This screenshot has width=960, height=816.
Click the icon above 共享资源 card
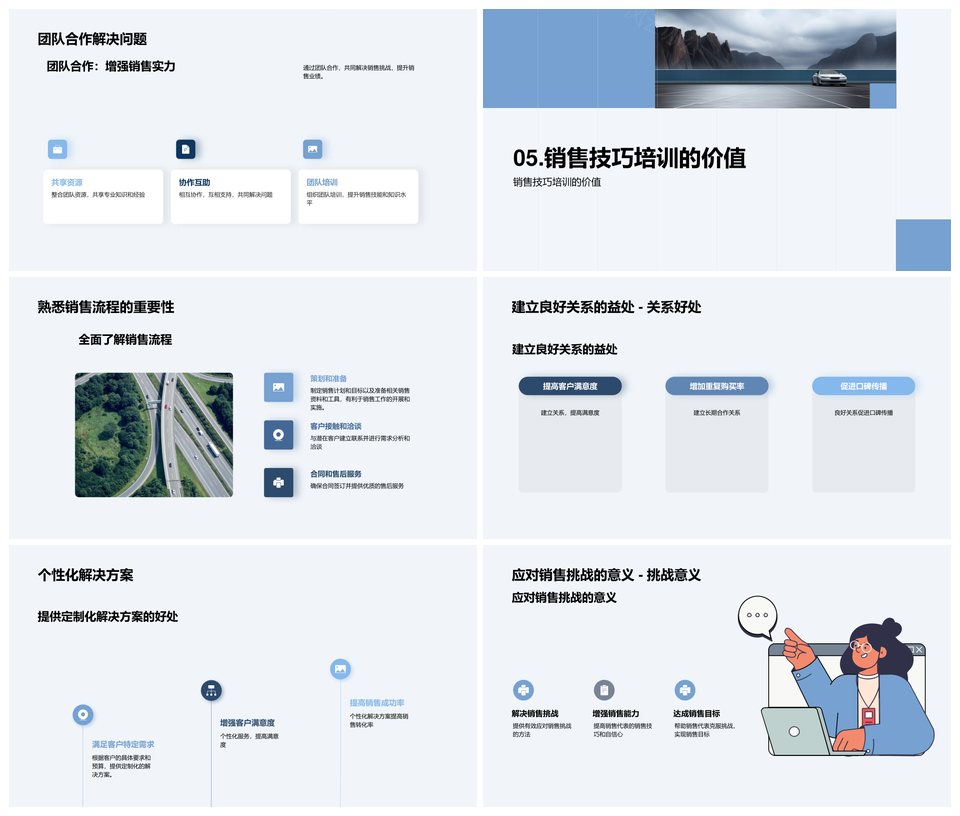[58, 149]
